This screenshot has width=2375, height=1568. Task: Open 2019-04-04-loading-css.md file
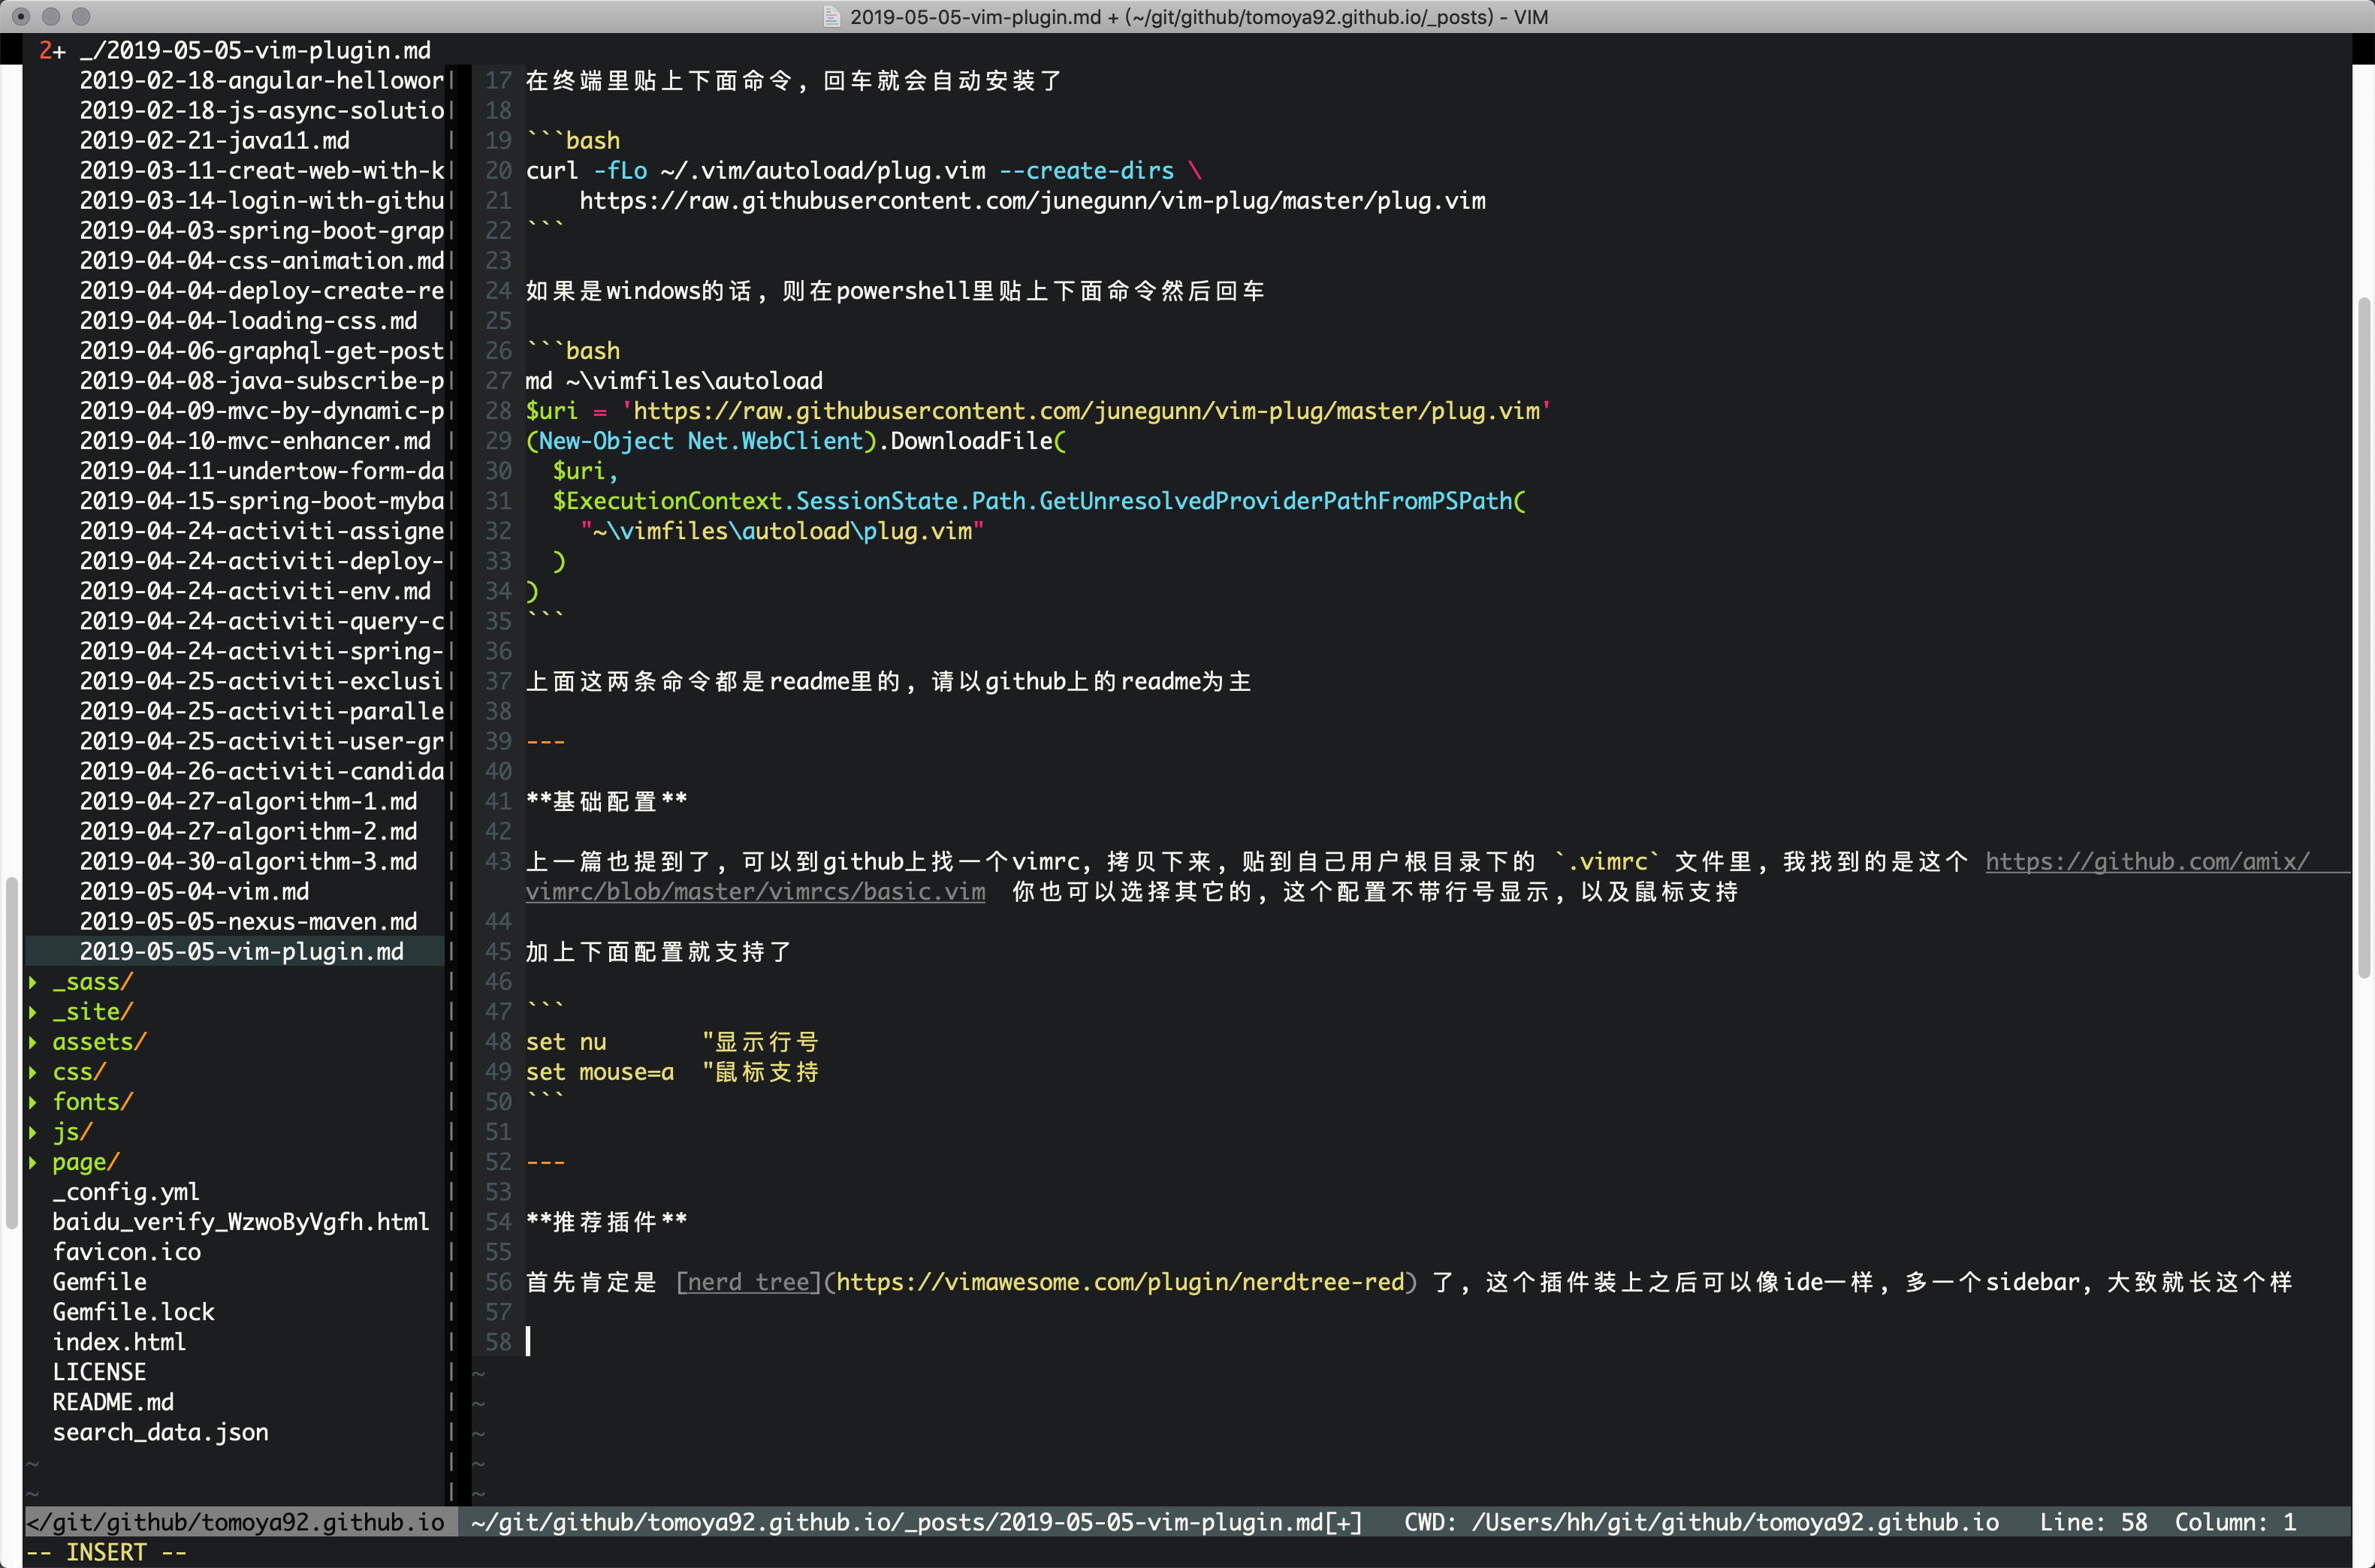click(x=248, y=321)
